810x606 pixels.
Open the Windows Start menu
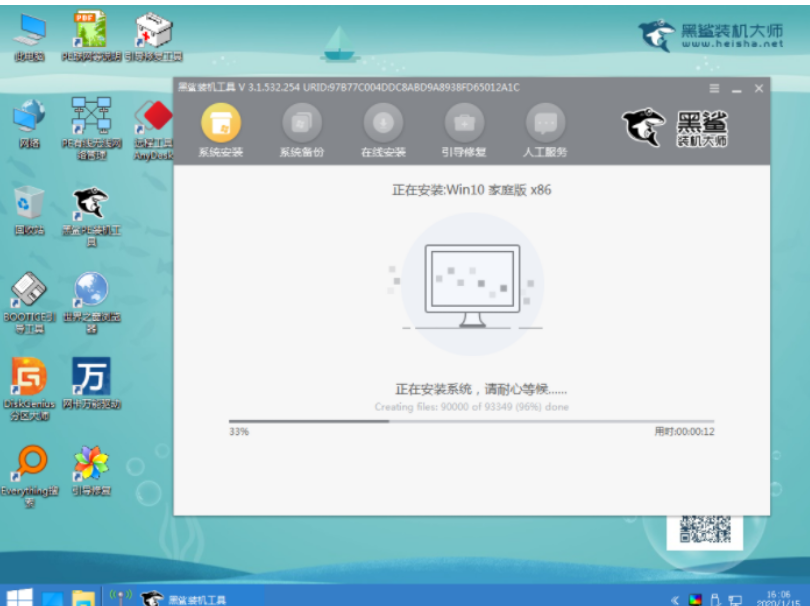pos(20,597)
